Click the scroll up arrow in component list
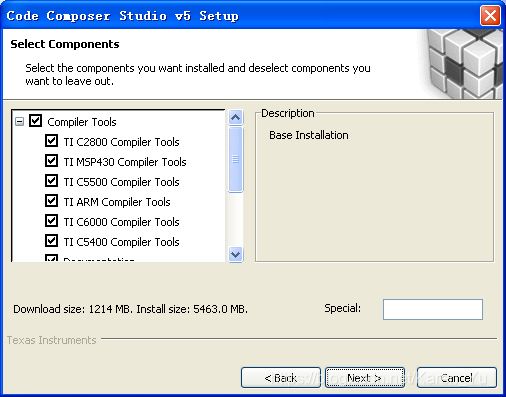 coord(236,117)
